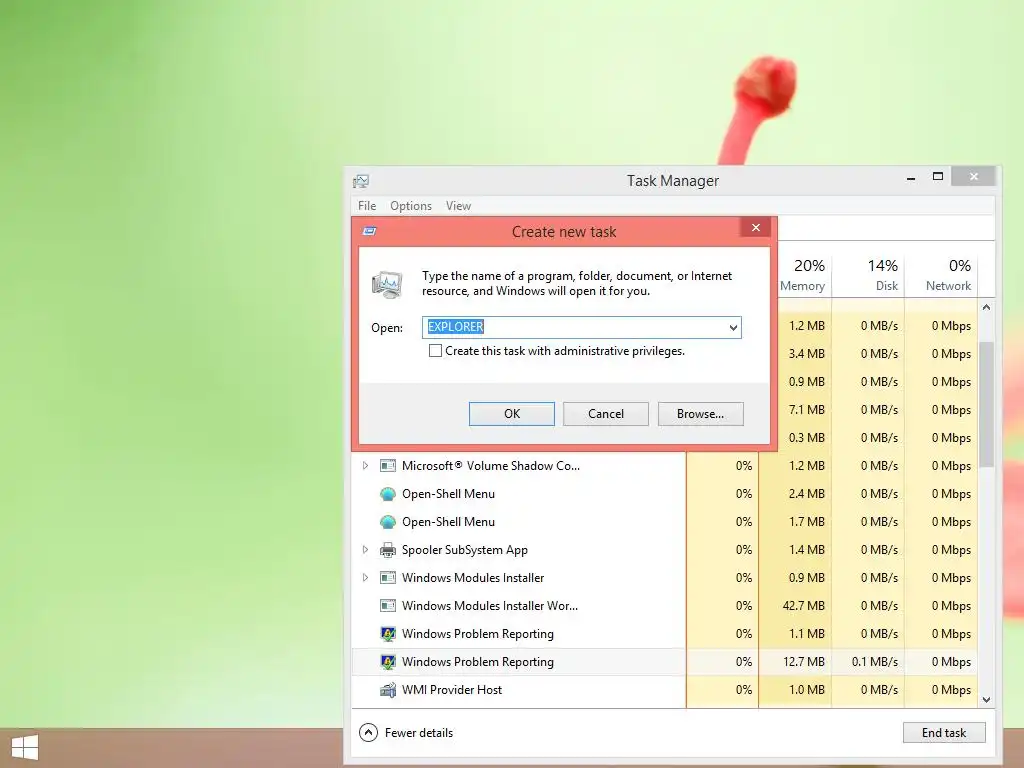Expand Microsoft Volume Shadow Copy process
1024x768 pixels.
(366, 466)
